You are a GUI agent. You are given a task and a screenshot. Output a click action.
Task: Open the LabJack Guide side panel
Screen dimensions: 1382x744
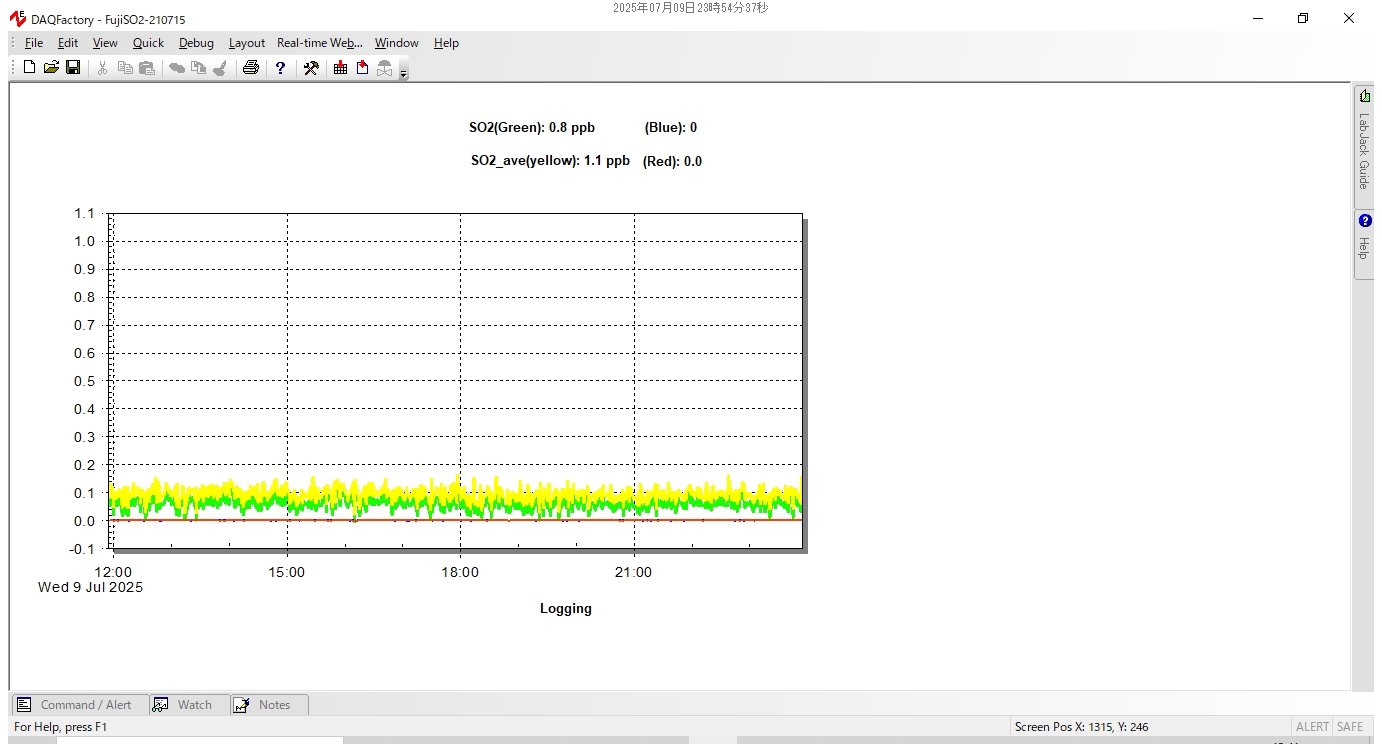click(x=1364, y=147)
